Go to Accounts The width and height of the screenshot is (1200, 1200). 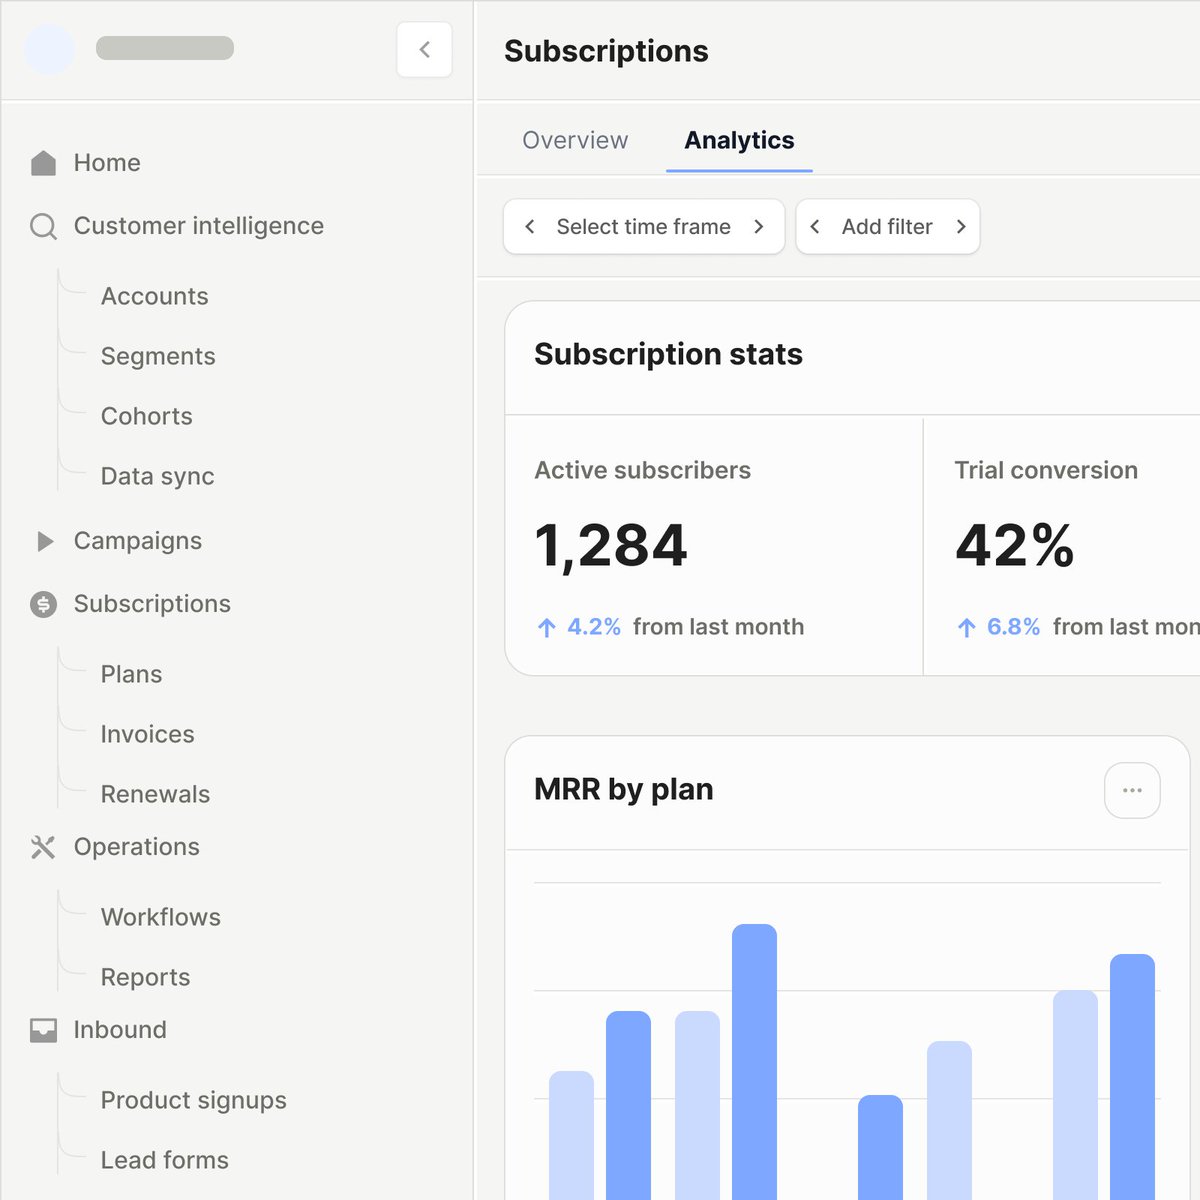(155, 296)
